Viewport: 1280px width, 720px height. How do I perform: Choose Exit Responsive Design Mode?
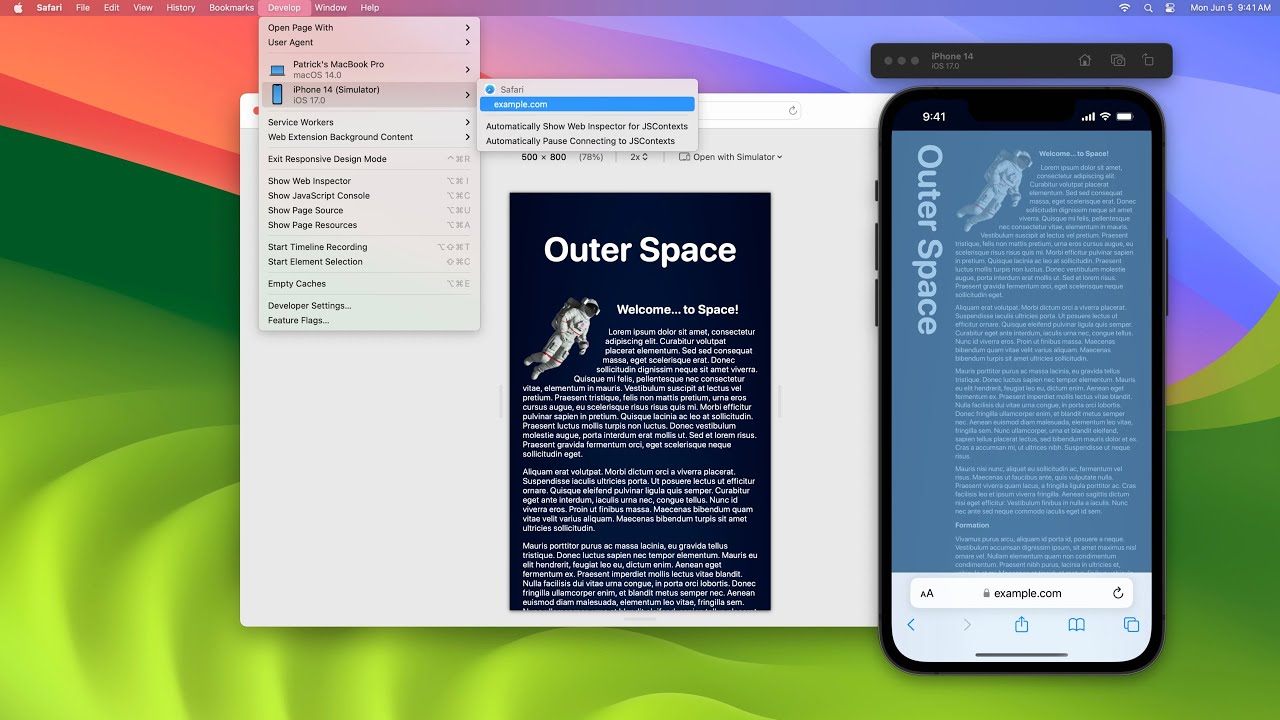(369, 159)
